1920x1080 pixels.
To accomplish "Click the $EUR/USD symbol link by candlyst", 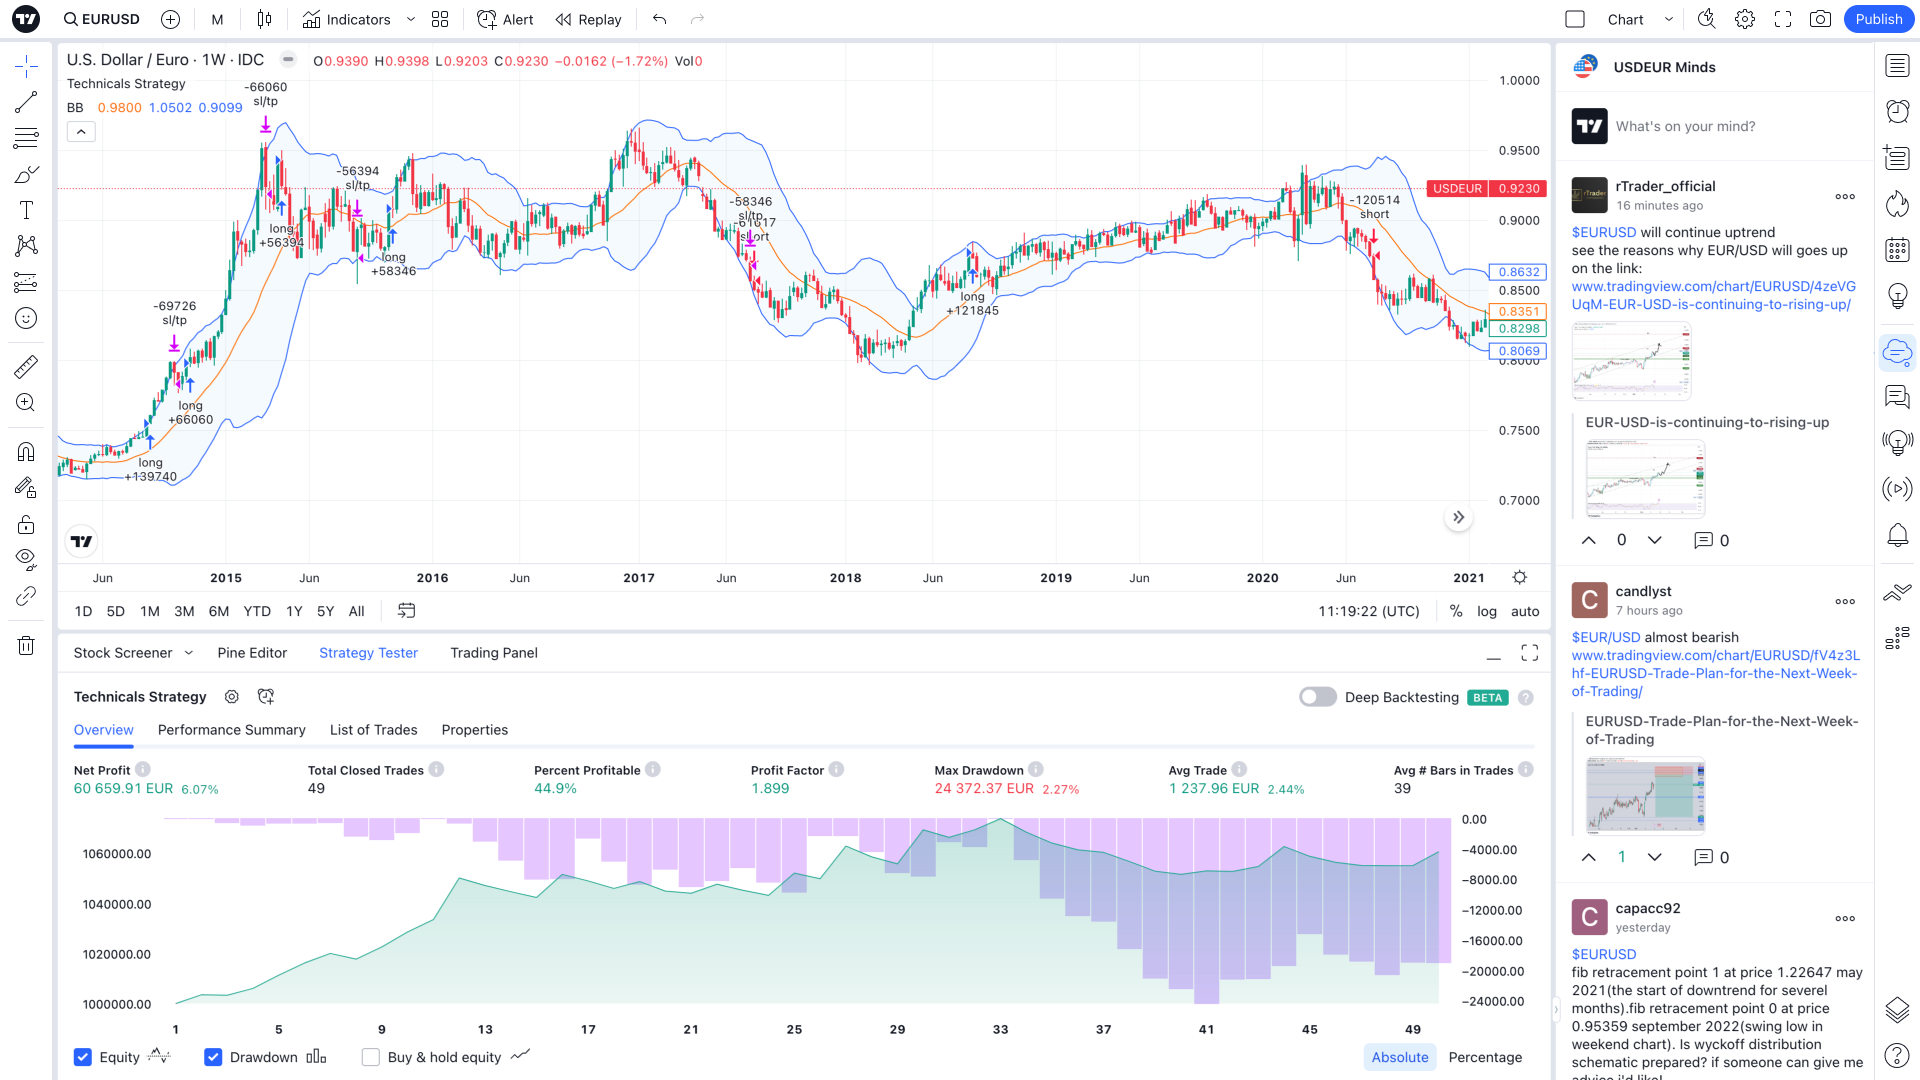I will tap(1606, 637).
